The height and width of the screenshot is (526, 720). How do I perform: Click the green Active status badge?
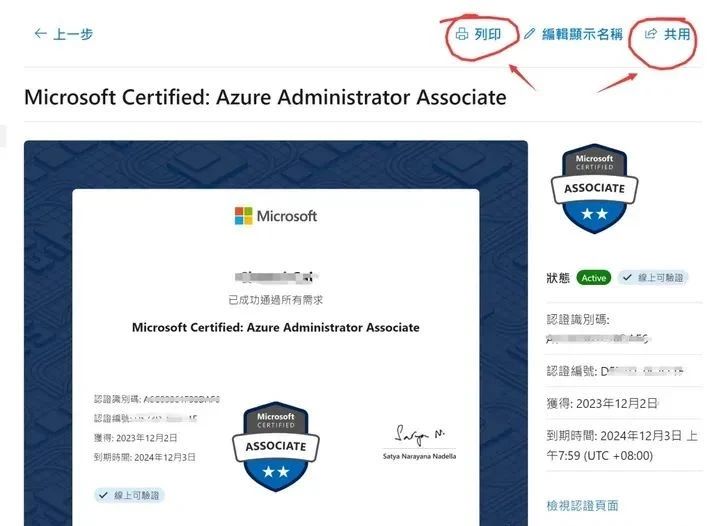tap(594, 278)
